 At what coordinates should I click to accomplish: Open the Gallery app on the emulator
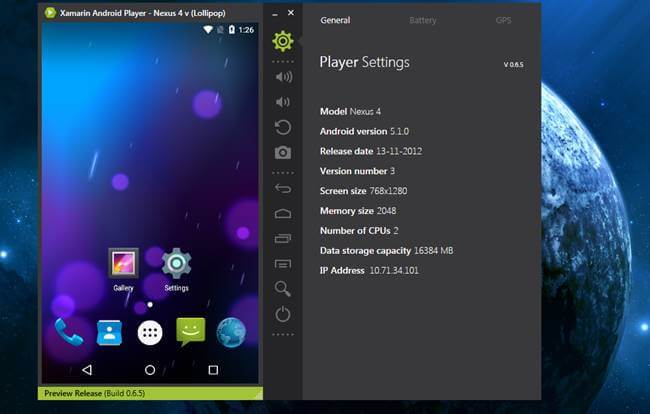pyautogui.click(x=124, y=269)
